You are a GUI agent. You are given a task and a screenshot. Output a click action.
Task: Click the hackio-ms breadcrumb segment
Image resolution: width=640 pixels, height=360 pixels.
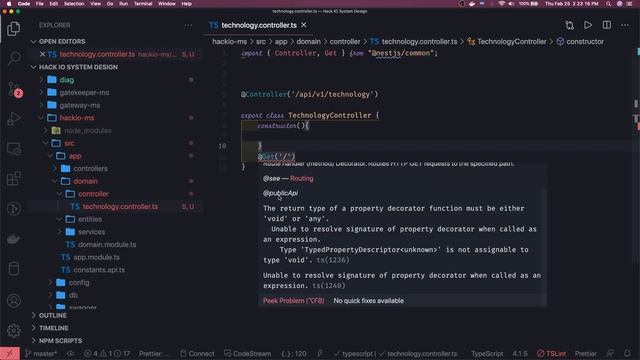[229, 42]
